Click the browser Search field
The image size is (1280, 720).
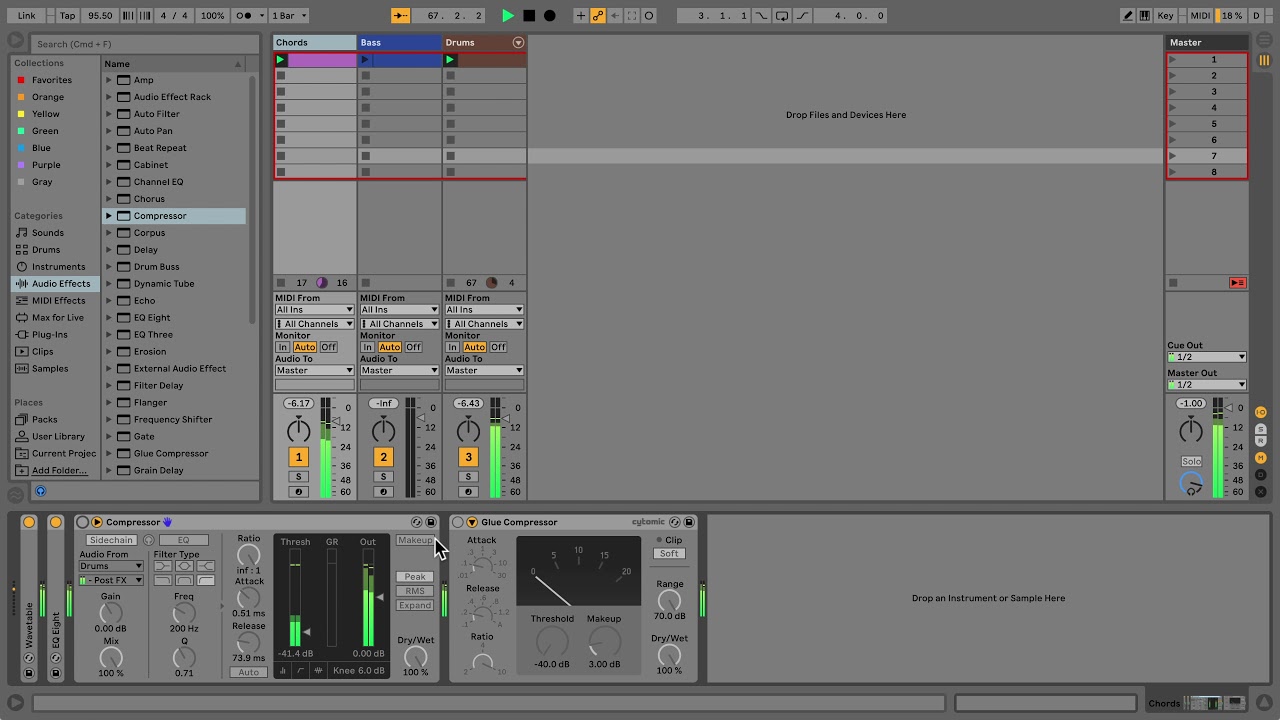pyautogui.click(x=145, y=44)
